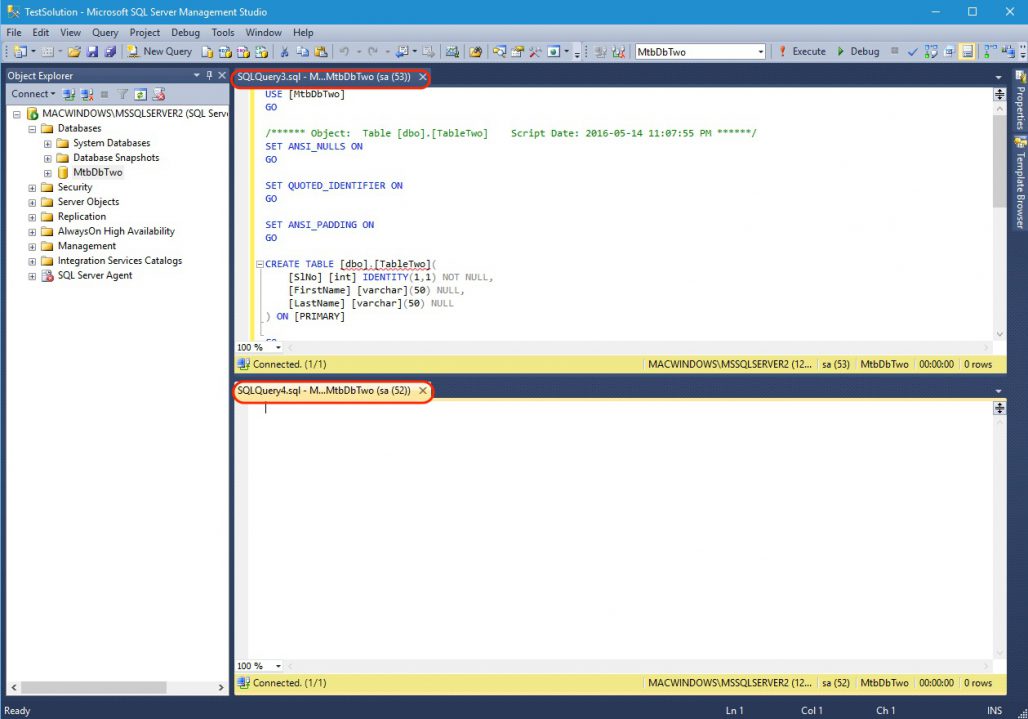Expand the Replication folder
The width and height of the screenshot is (1028, 719).
point(31,218)
